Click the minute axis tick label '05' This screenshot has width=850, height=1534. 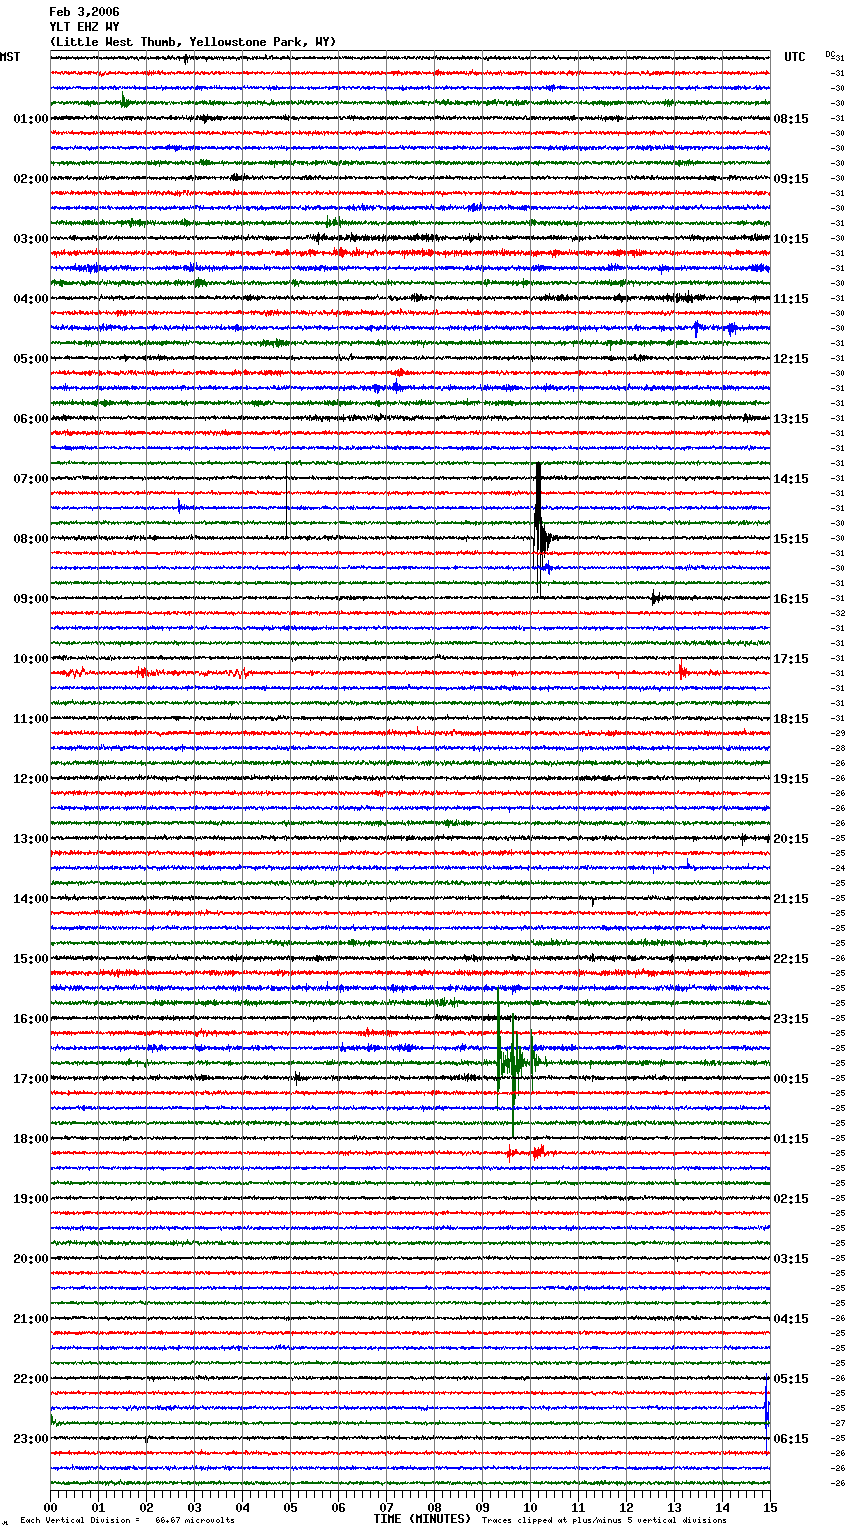[x=290, y=1507]
